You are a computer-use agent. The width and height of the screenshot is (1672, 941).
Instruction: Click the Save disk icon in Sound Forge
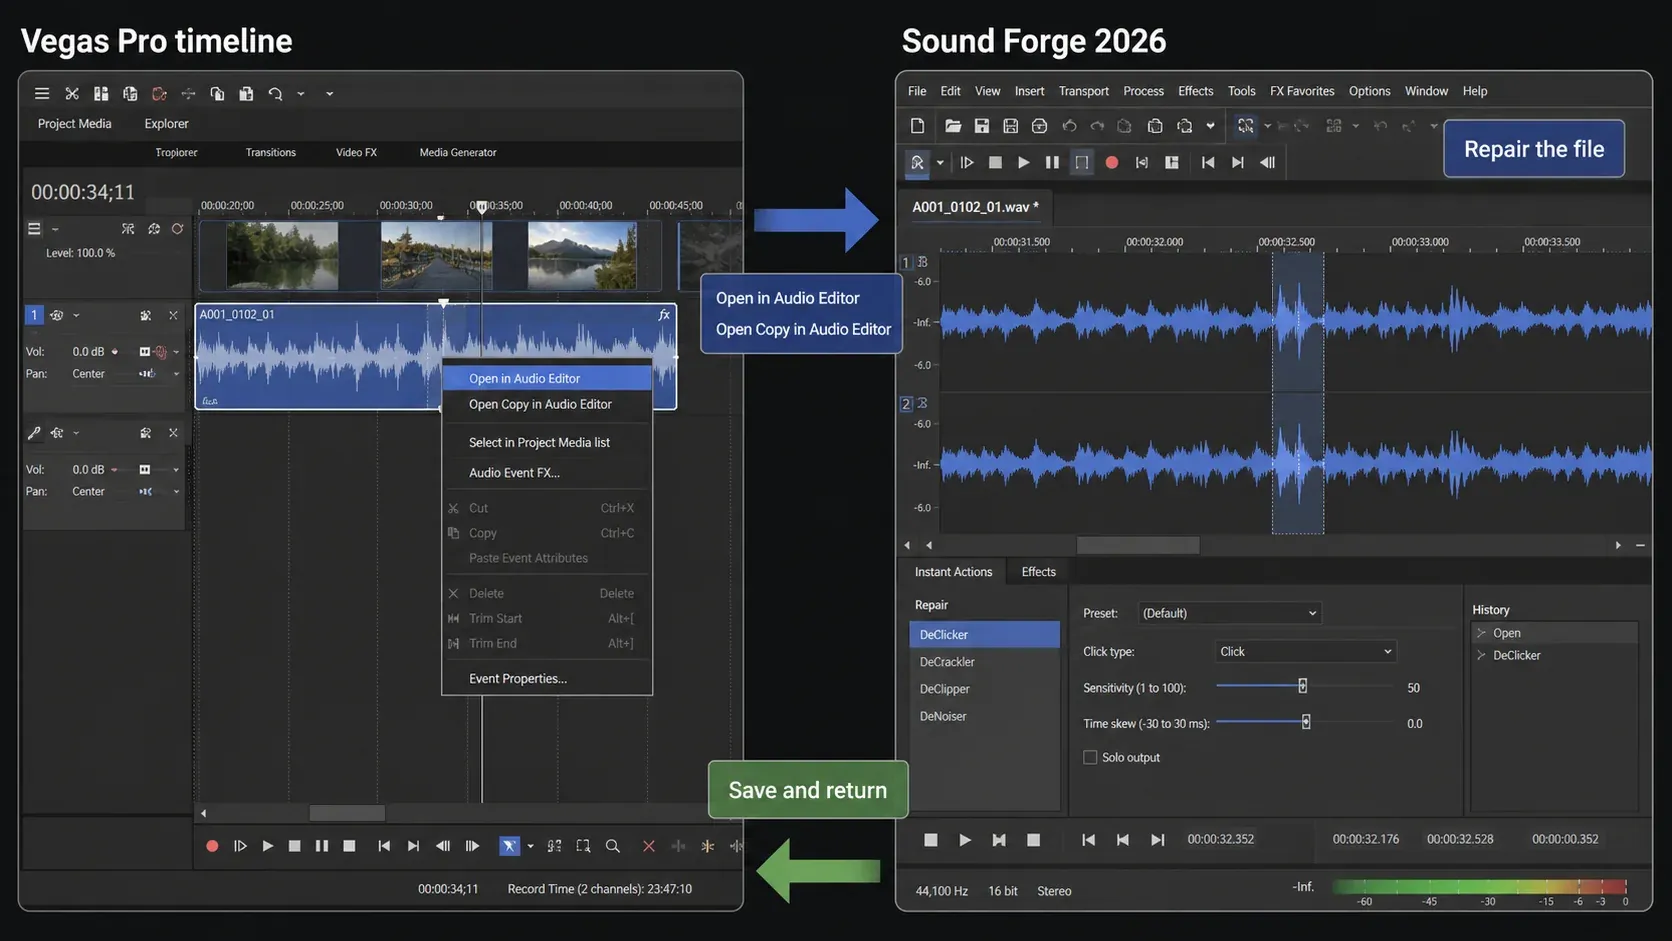[x=982, y=126]
